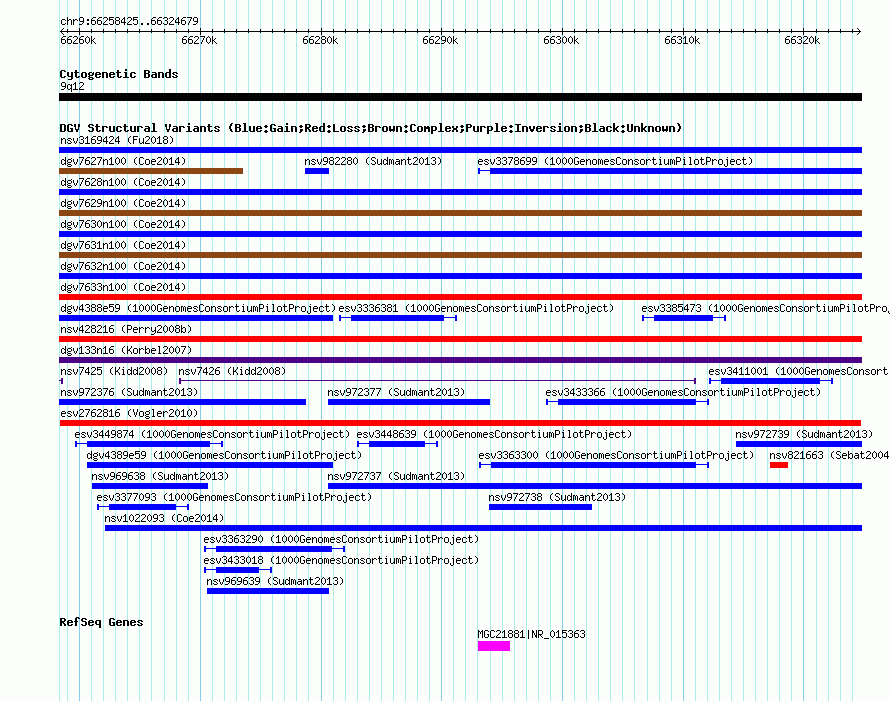Click the 66310k ruler position

coord(682,40)
